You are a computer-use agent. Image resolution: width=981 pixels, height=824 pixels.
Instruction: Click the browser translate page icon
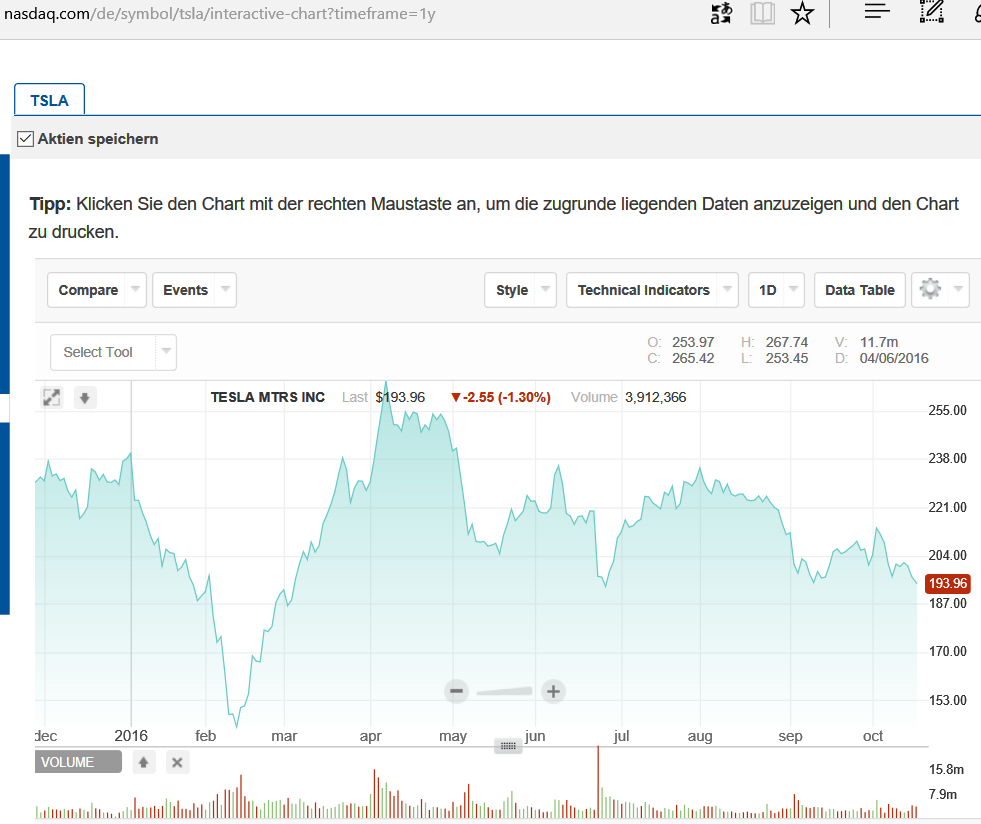tap(721, 13)
